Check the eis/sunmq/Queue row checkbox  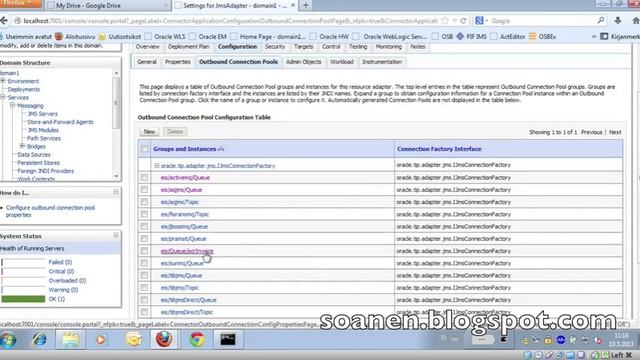tap(144, 263)
